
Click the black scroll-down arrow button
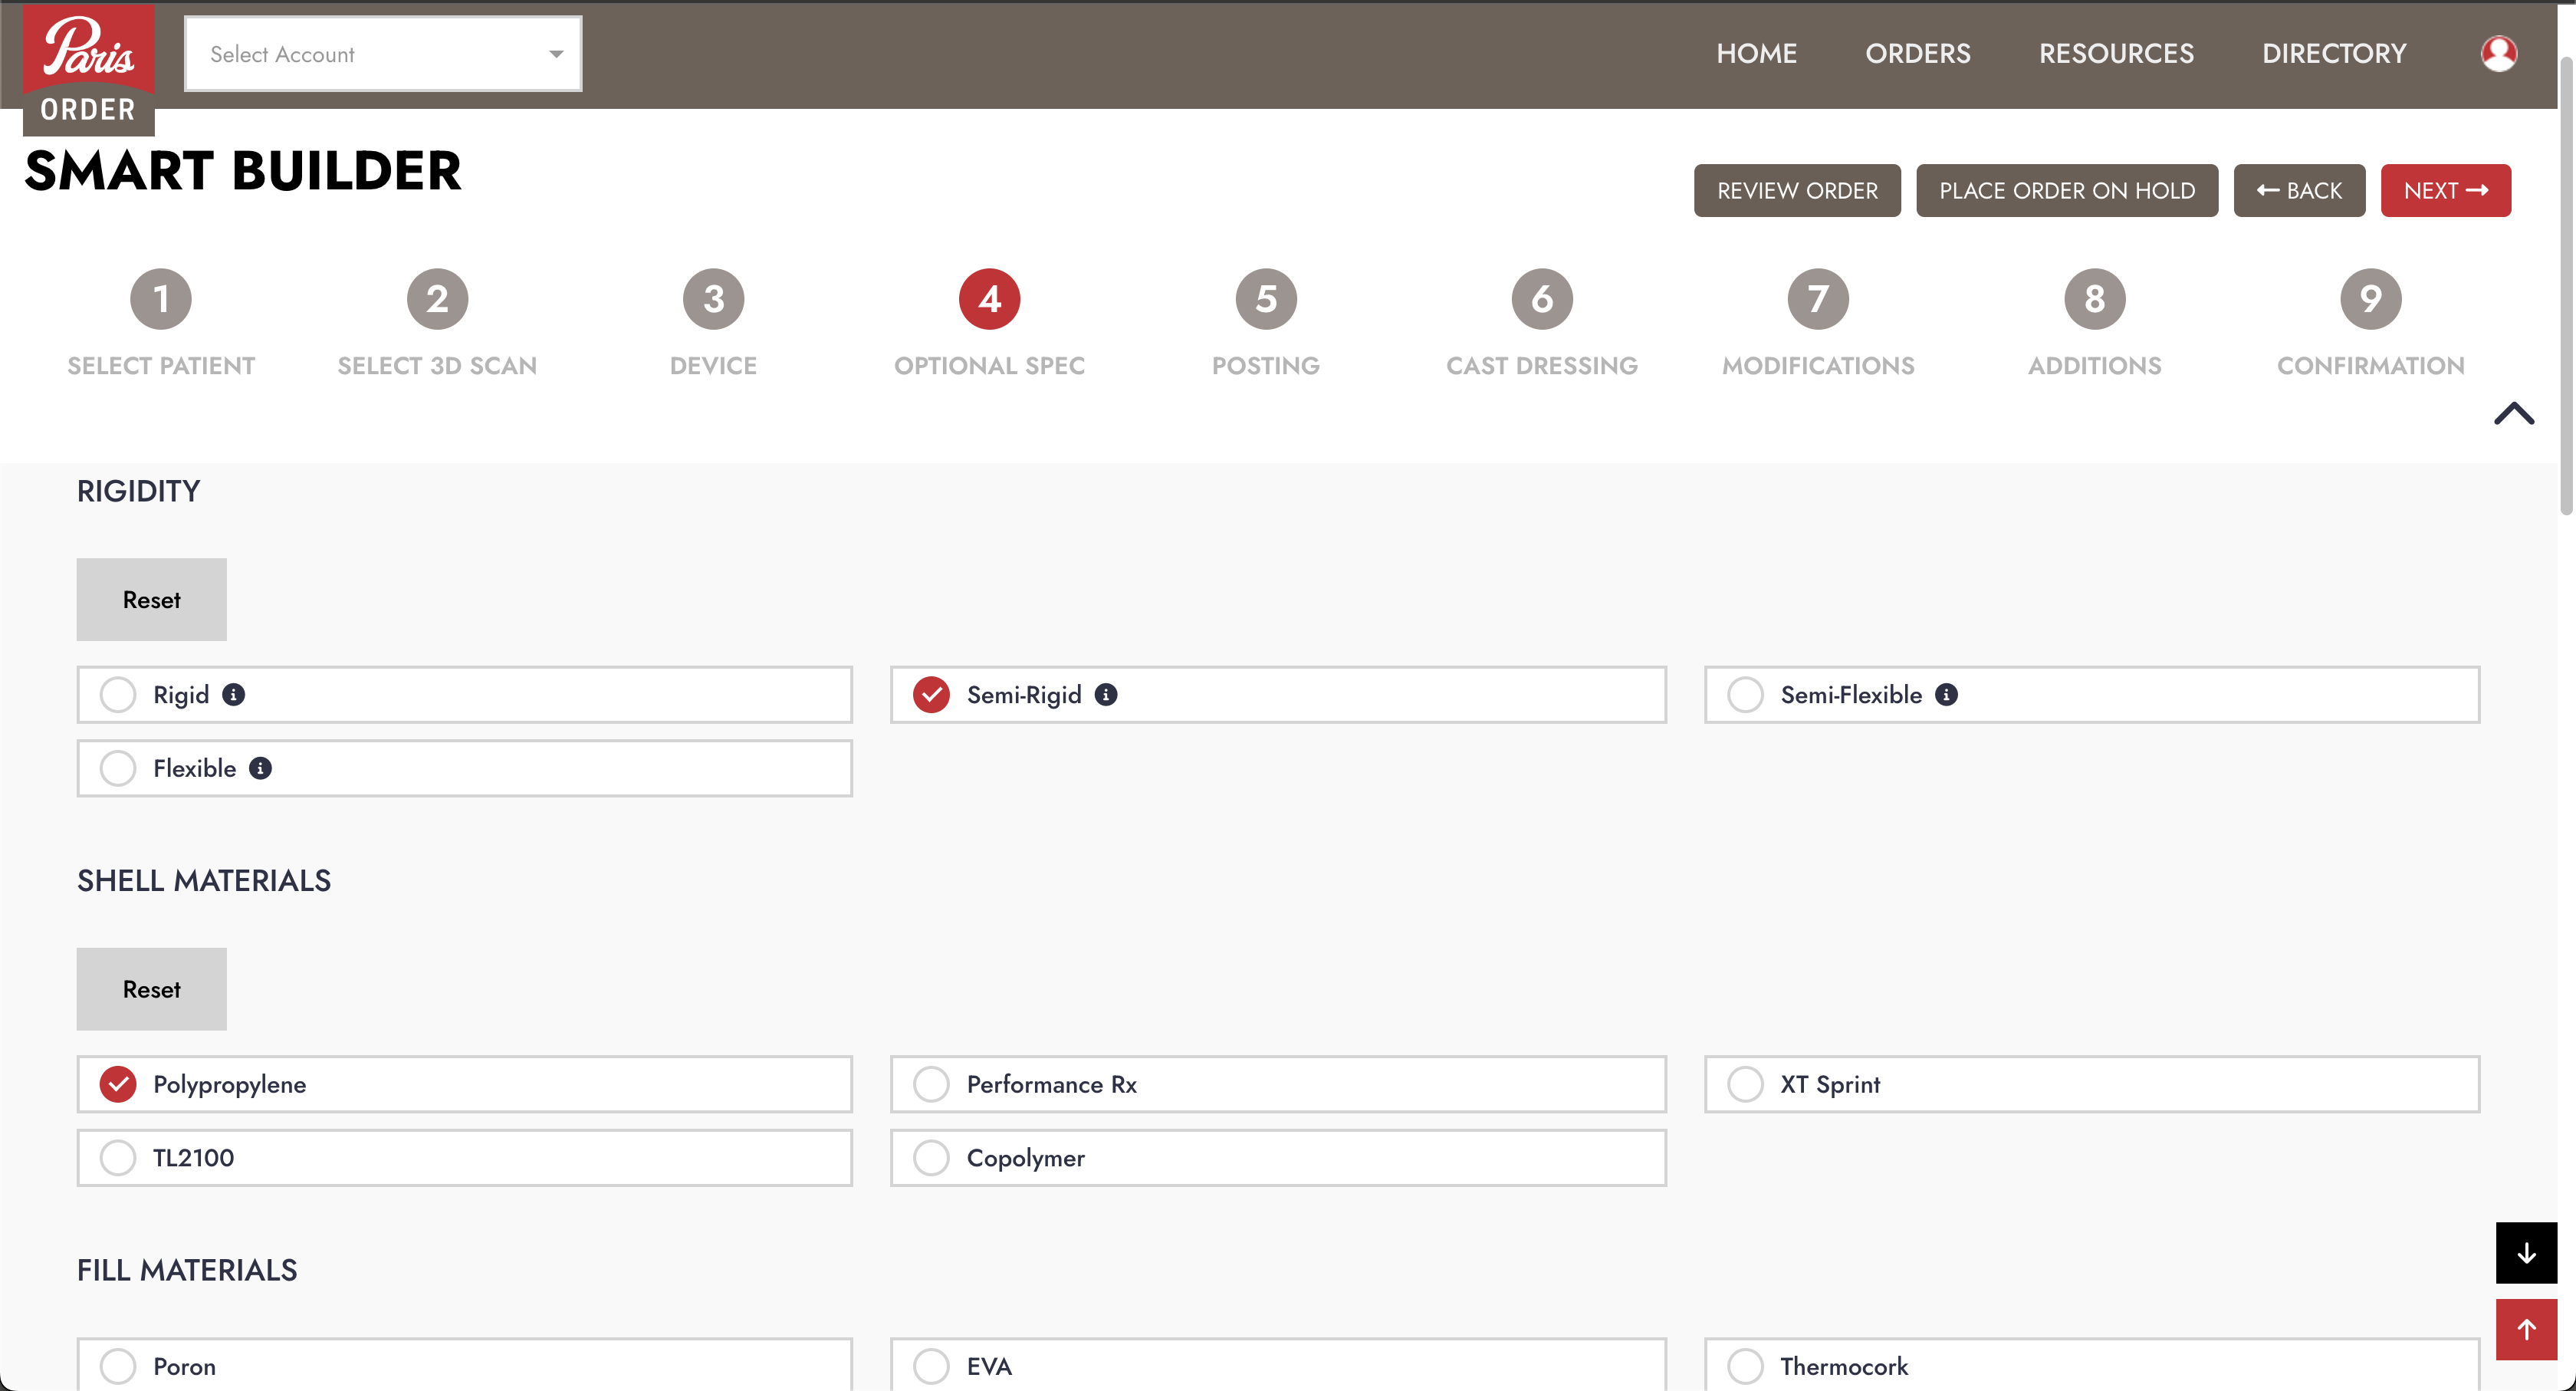tap(2526, 1252)
